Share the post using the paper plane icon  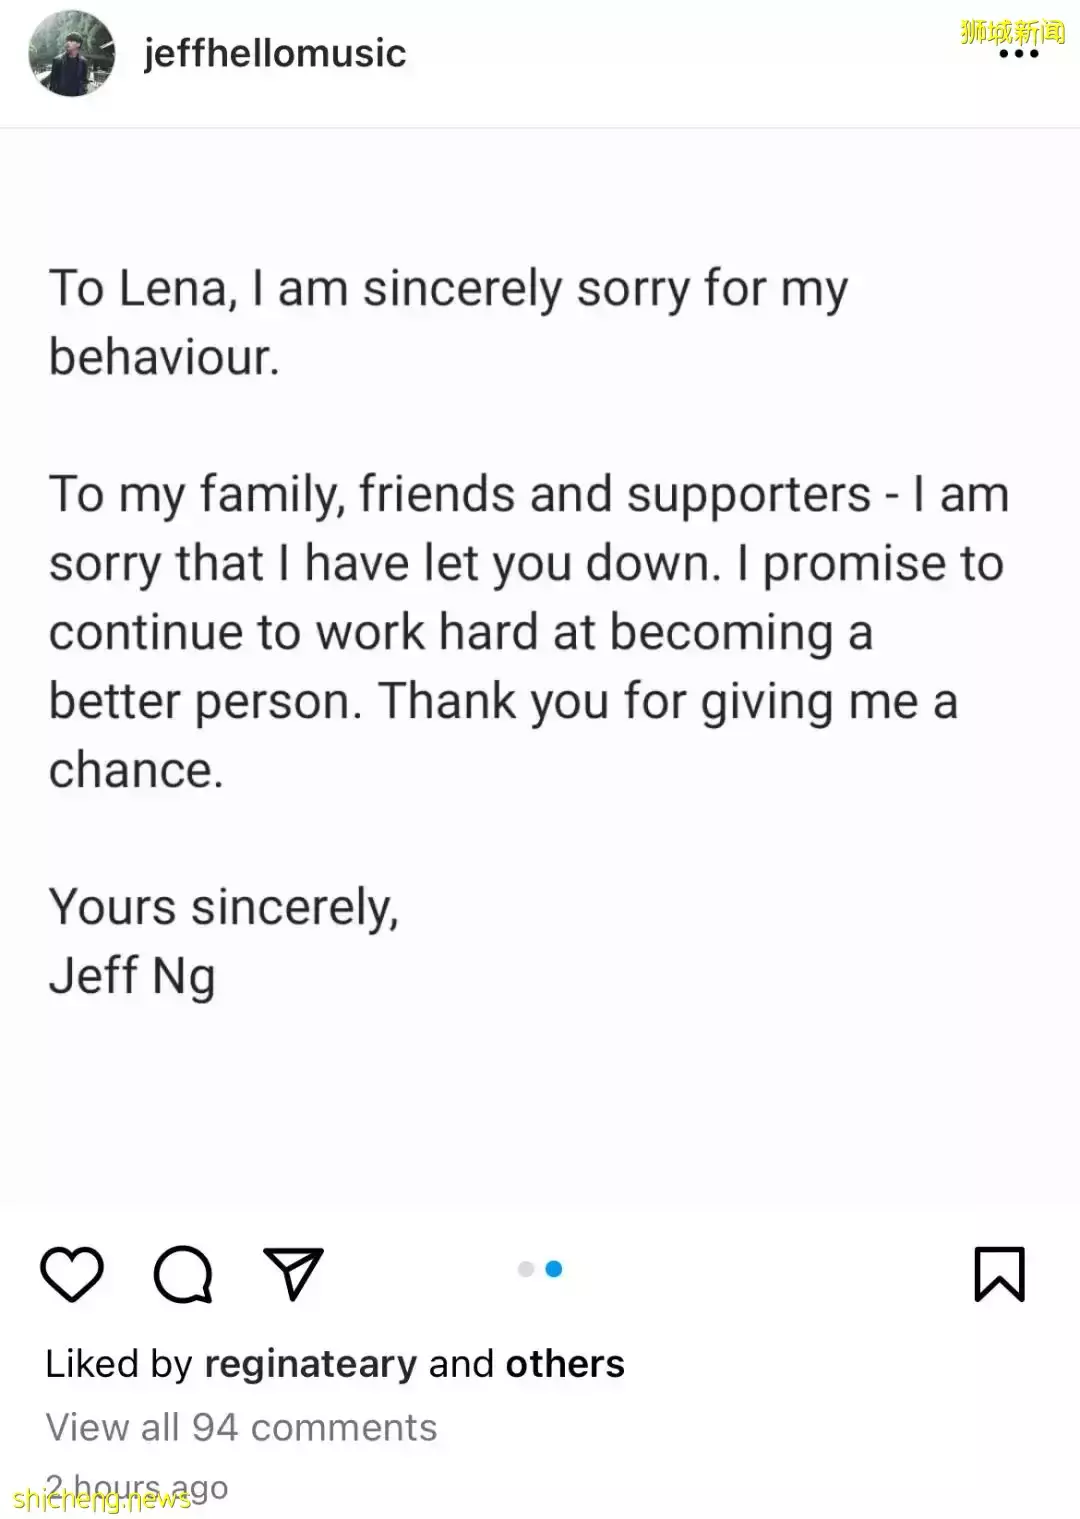[x=292, y=1274]
